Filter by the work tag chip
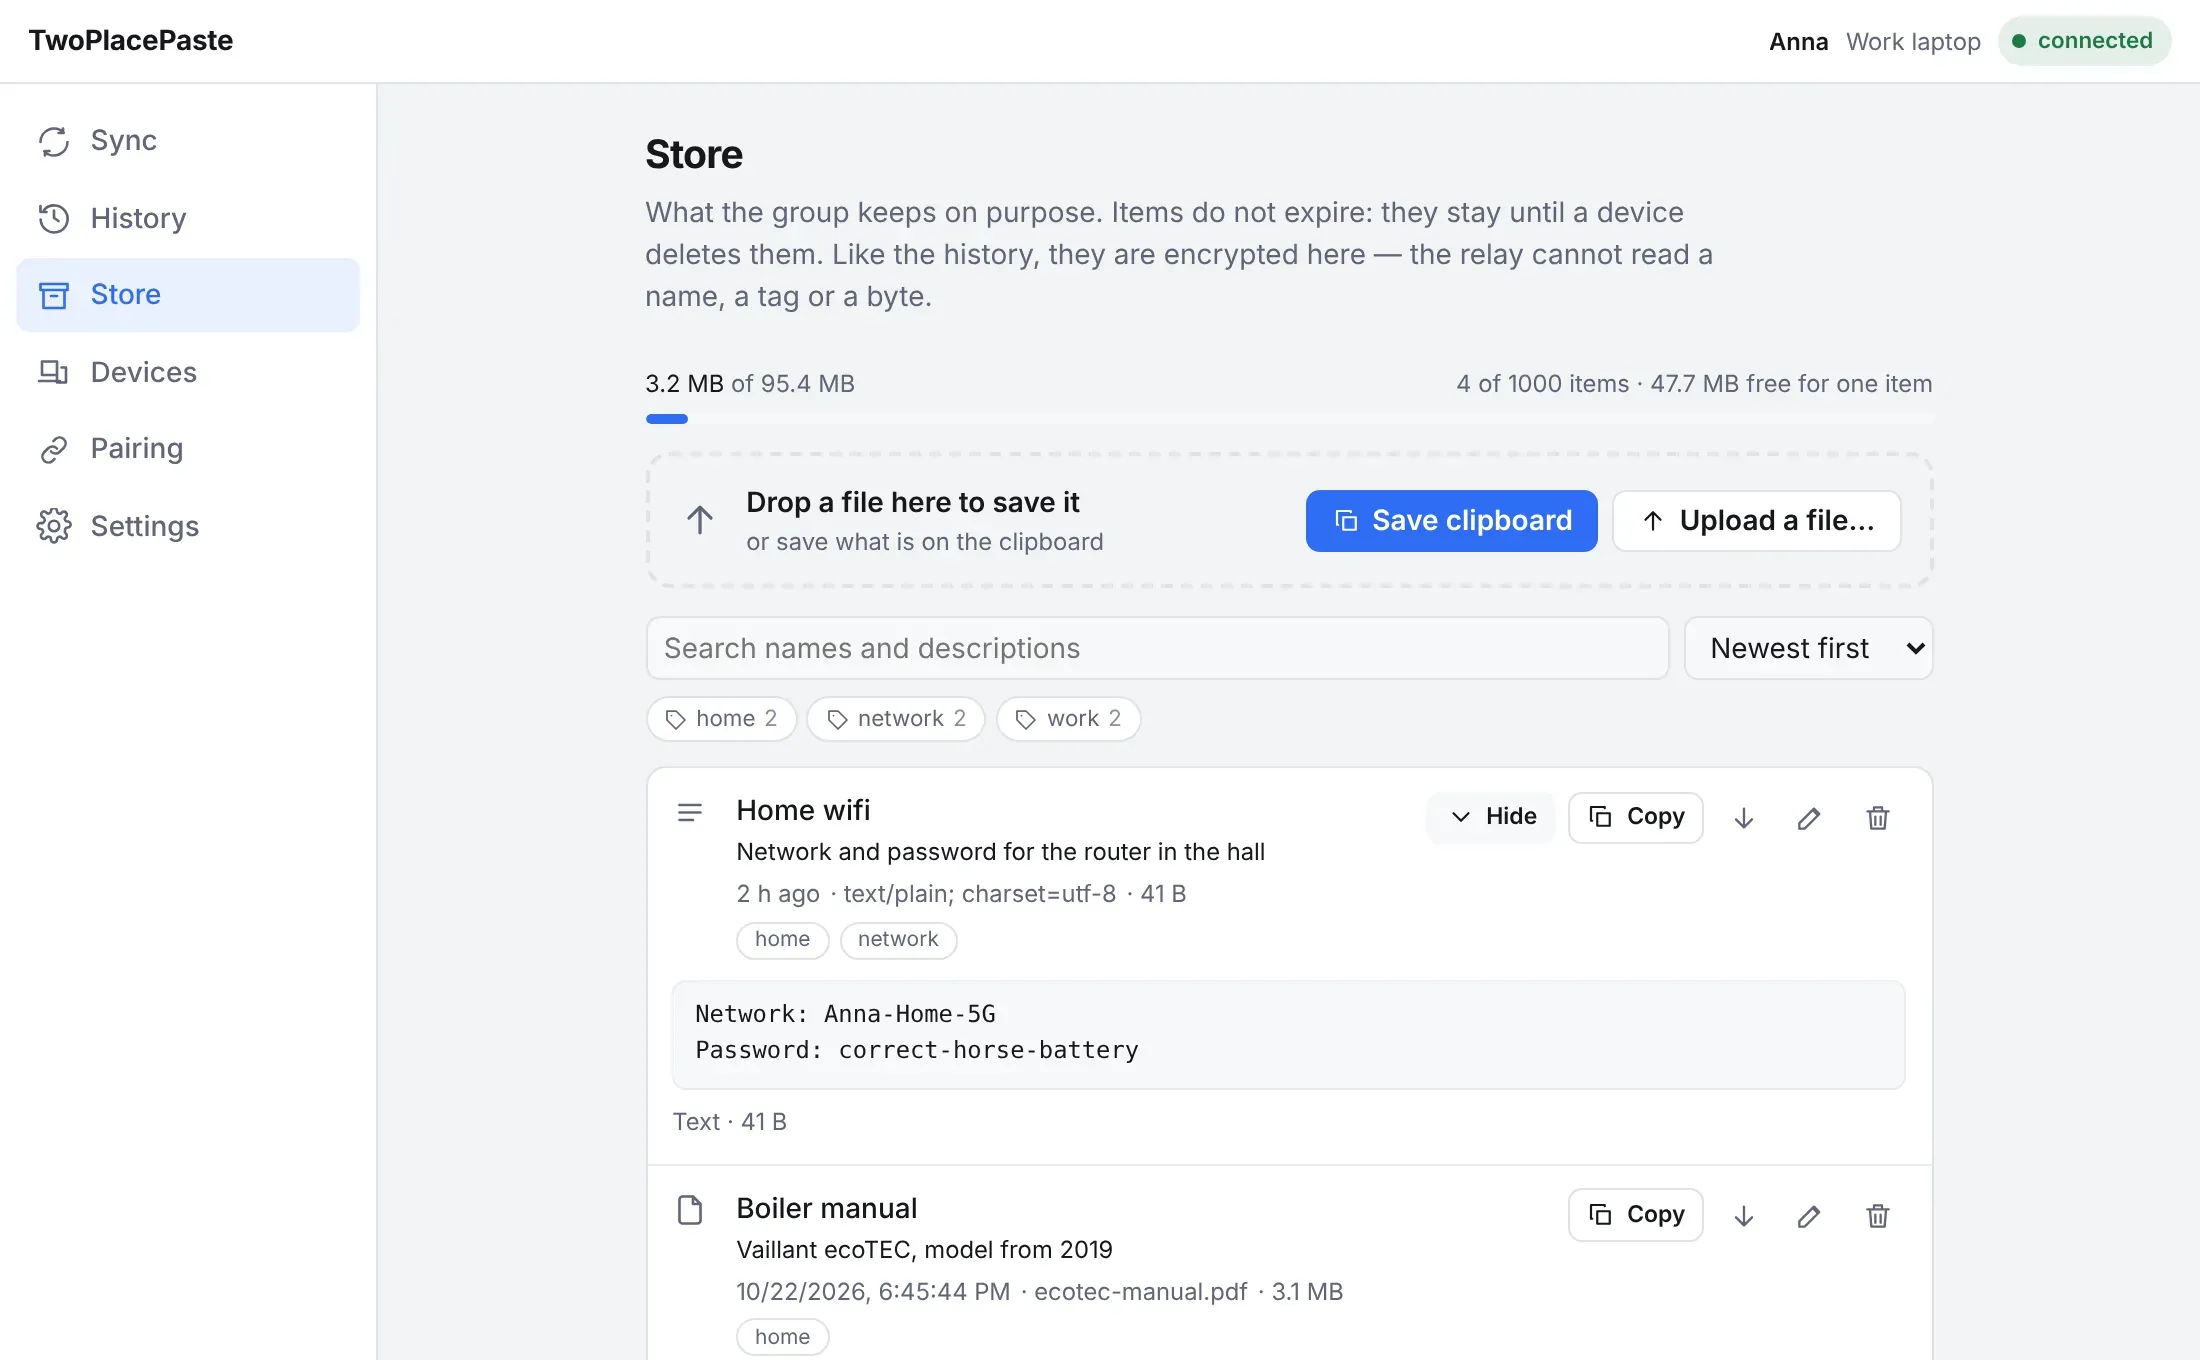Viewport: 2200px width, 1360px height. pos(1068,719)
